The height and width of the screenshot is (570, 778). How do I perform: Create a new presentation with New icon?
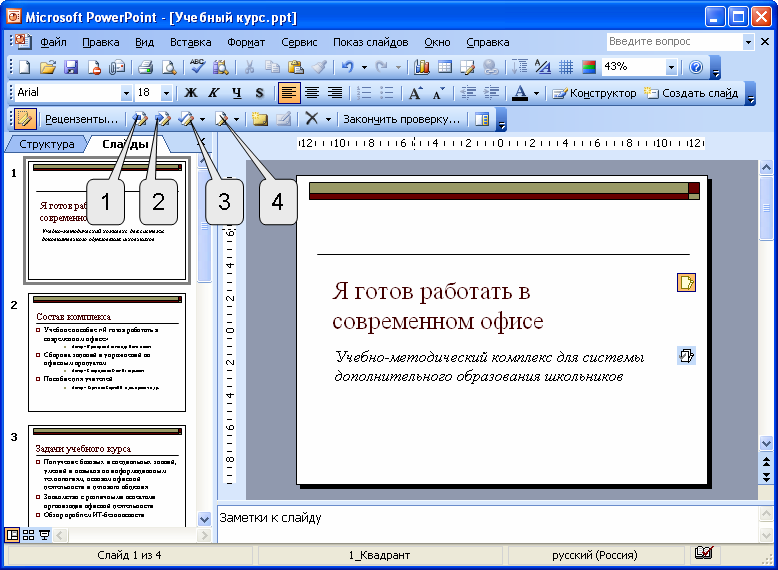coord(24,67)
